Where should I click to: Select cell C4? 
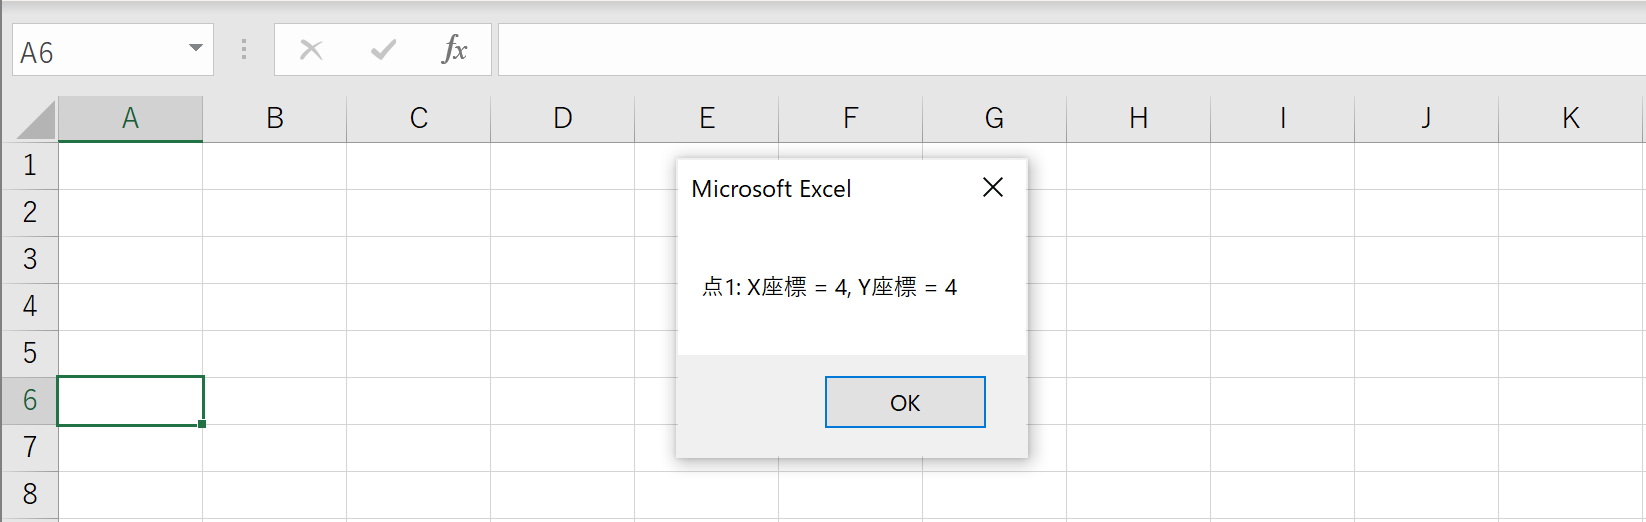(x=419, y=307)
